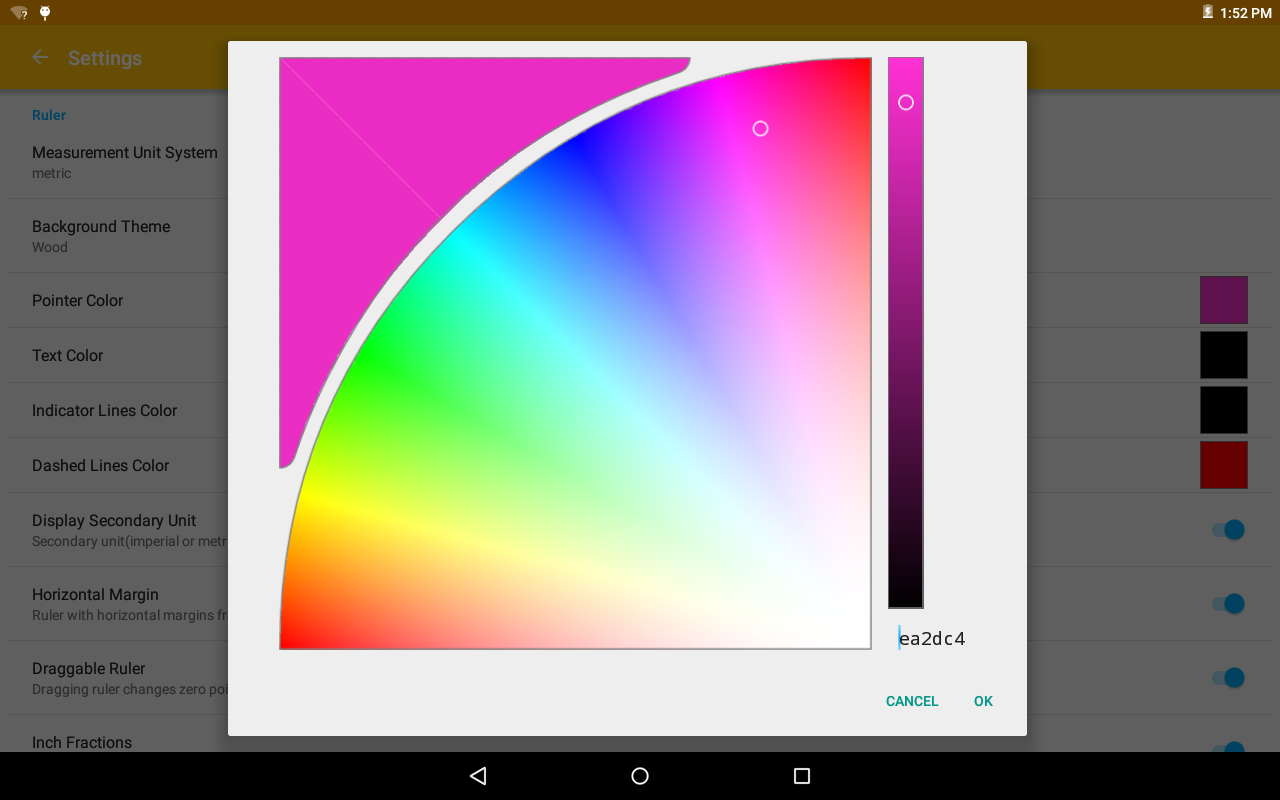Change the Background Theme from Wood
This screenshot has height=800, width=1280.
click(x=100, y=235)
